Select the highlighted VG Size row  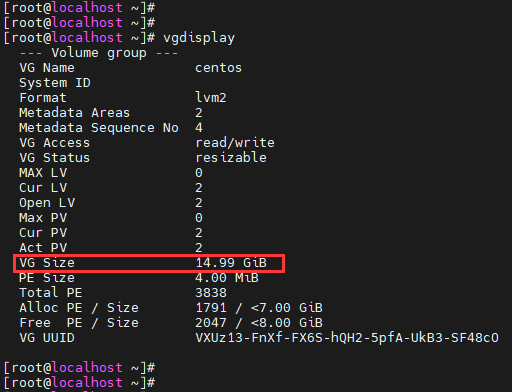(x=149, y=263)
